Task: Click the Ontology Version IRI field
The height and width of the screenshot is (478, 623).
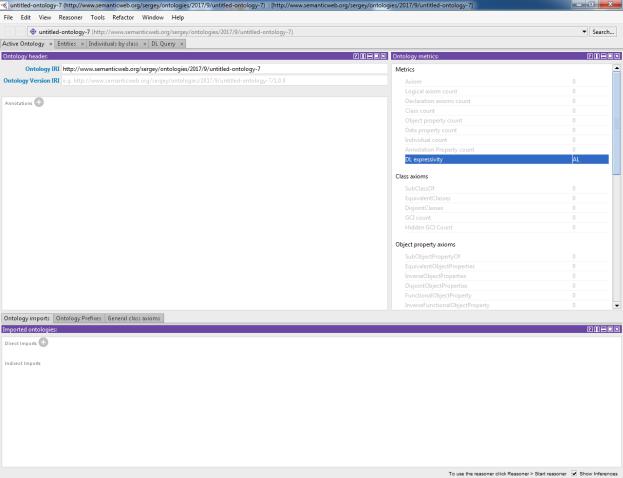Action: (x=220, y=80)
